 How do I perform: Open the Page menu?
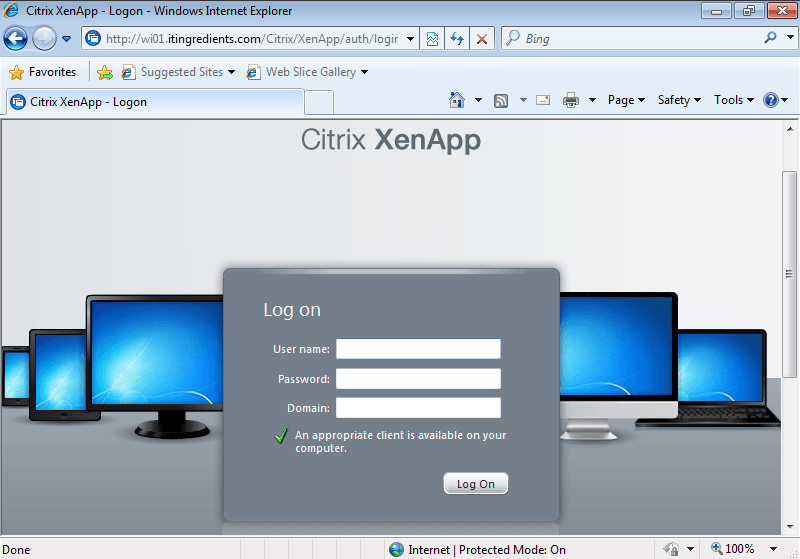pos(627,100)
